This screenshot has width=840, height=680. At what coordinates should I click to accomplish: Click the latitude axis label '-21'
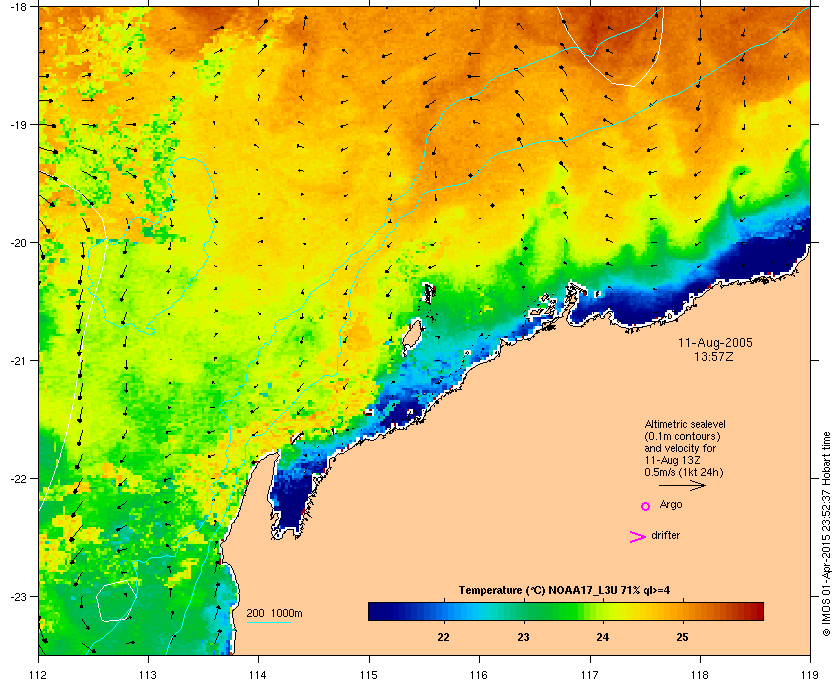click(x=17, y=360)
